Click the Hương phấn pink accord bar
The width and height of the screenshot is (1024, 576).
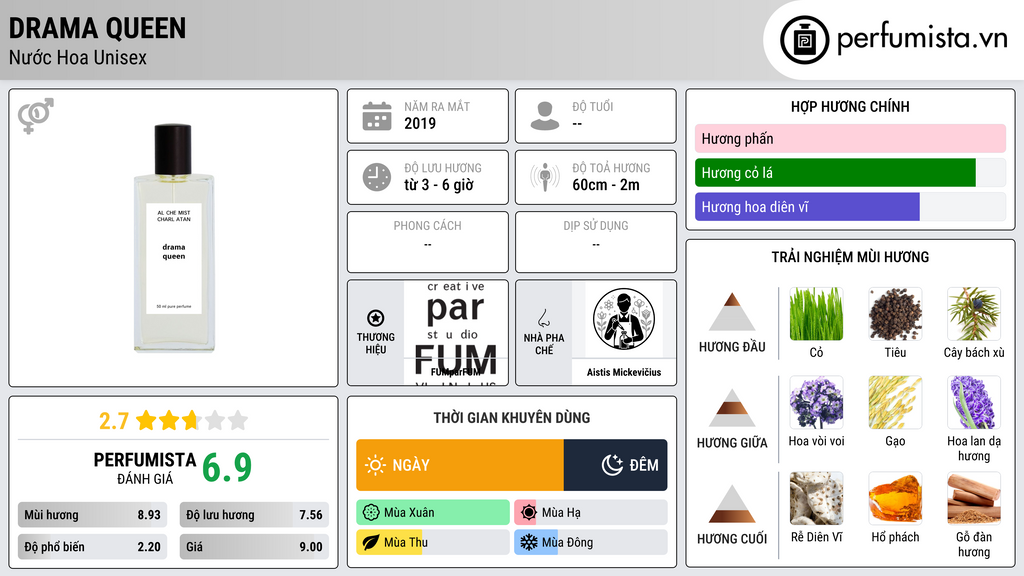[x=850, y=138]
